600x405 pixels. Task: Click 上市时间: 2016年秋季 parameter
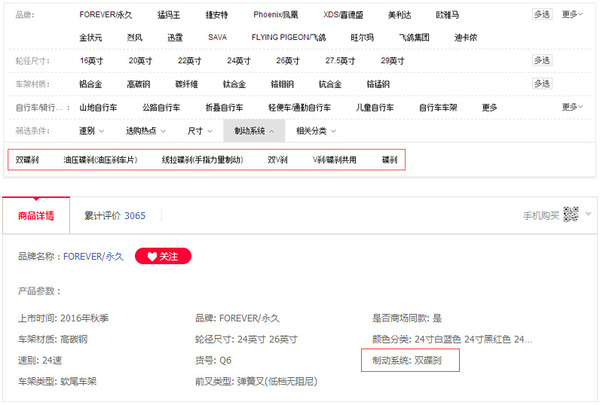click(63, 318)
